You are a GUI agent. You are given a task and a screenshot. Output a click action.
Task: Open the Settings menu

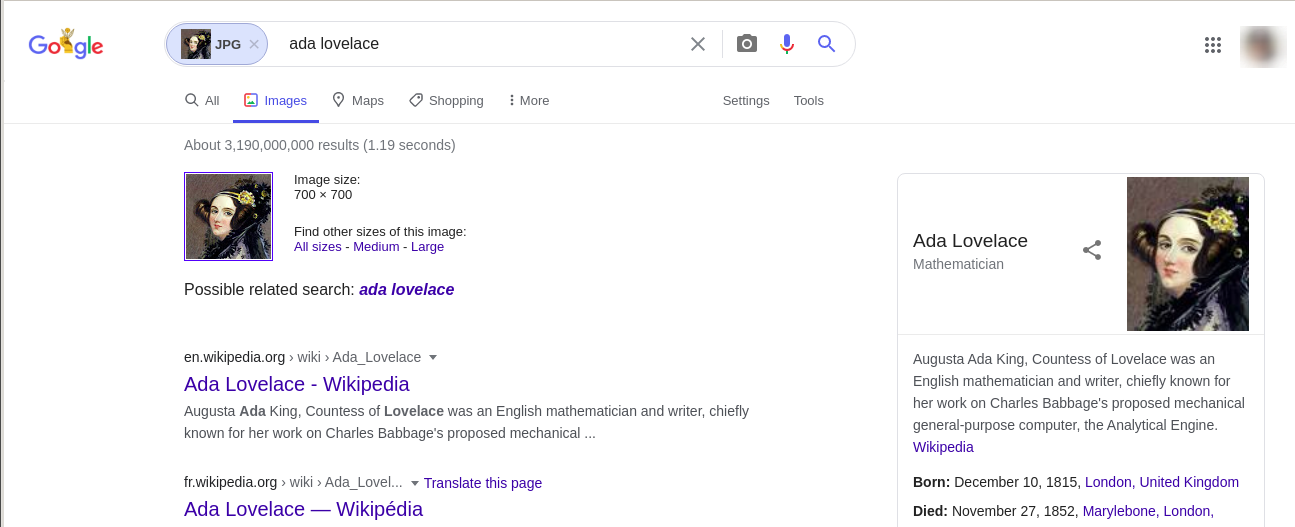tap(746, 101)
